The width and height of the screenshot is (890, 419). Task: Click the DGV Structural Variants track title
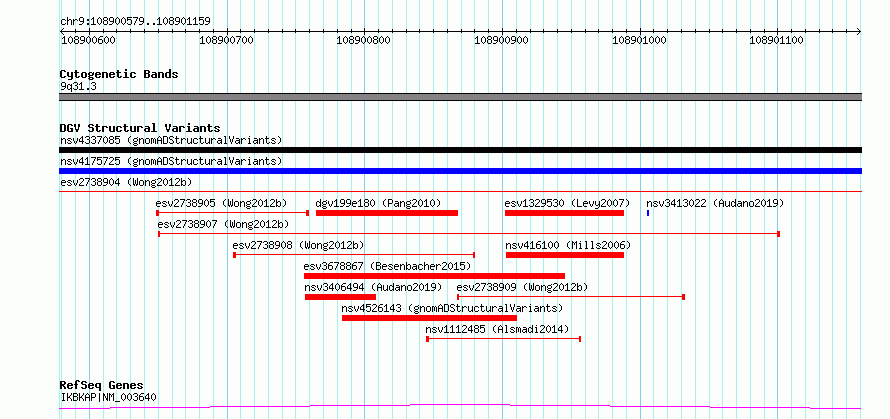140,128
